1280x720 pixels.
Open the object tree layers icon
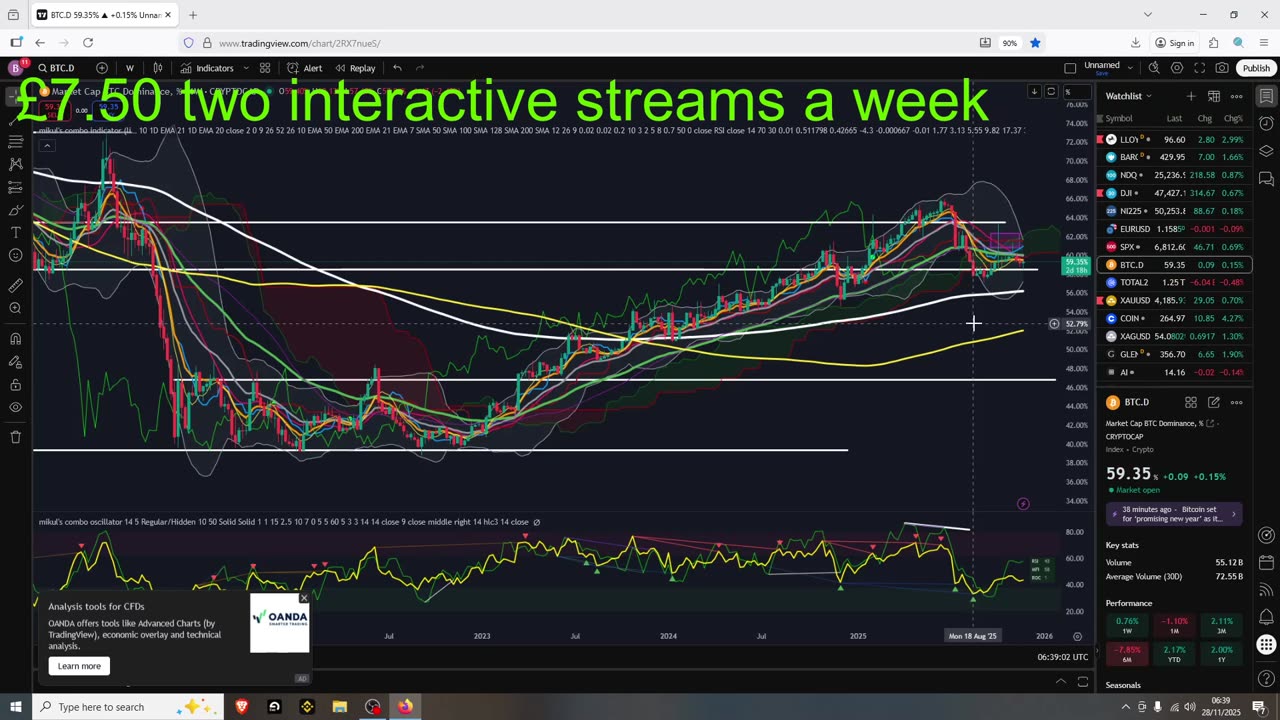click(x=1266, y=152)
